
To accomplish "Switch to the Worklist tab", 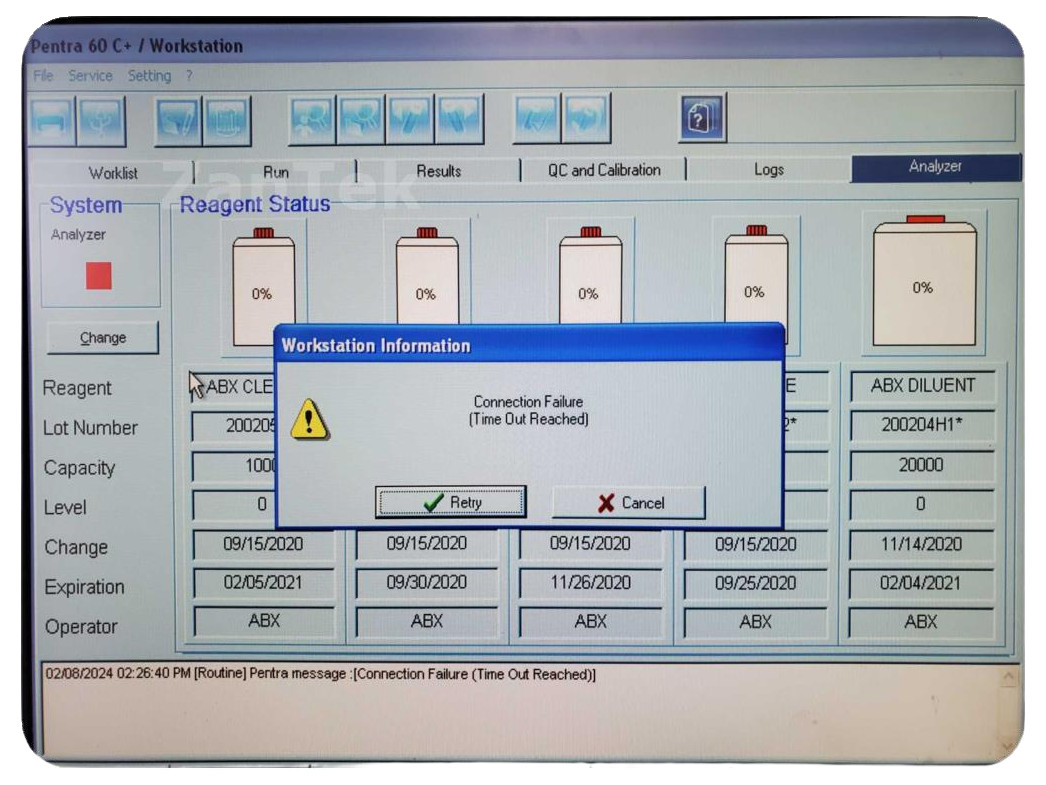I will 113,173.
